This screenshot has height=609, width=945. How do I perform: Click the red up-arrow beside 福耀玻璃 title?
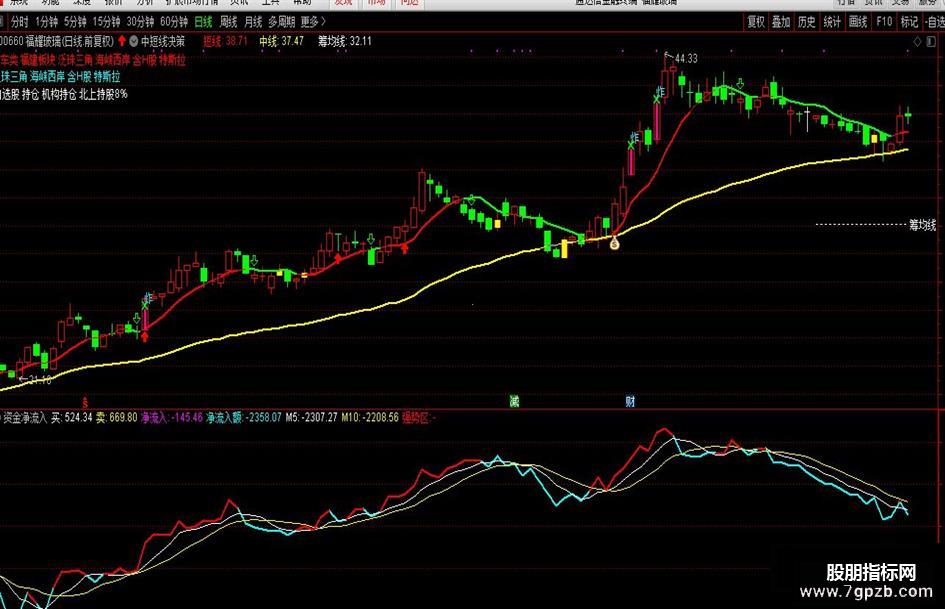pyautogui.click(x=122, y=41)
